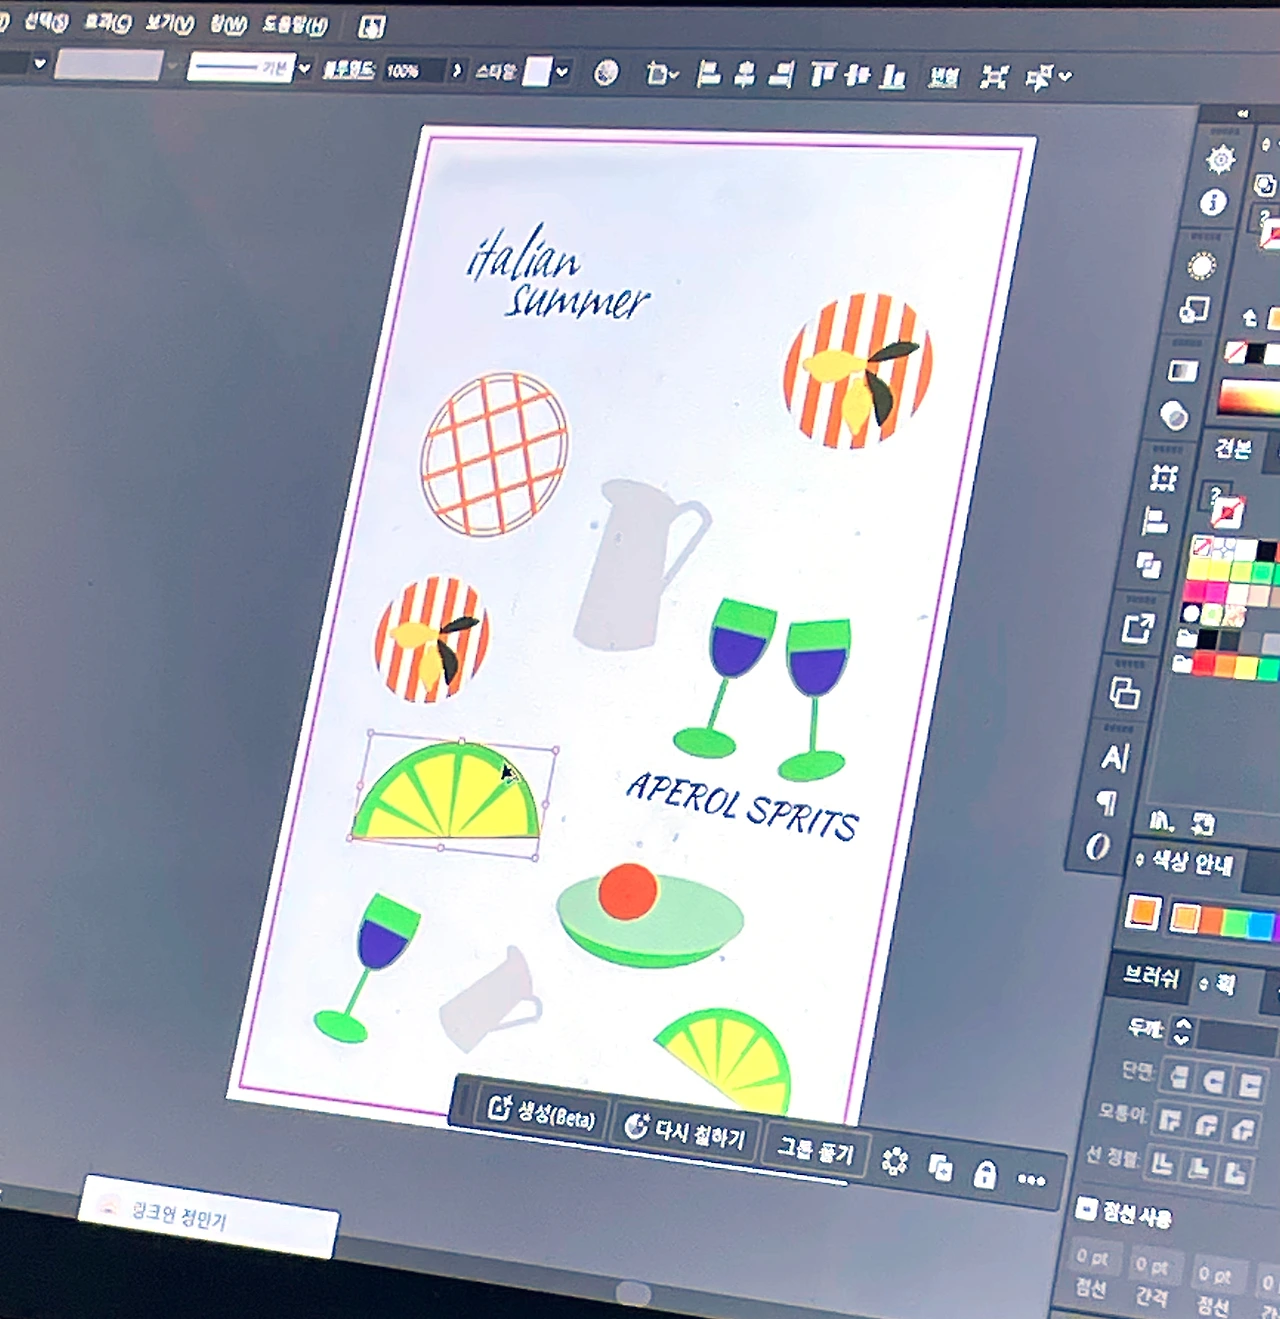1280x1319 pixels.
Task: Open the document setup shape dropdown icon
Action: point(661,73)
